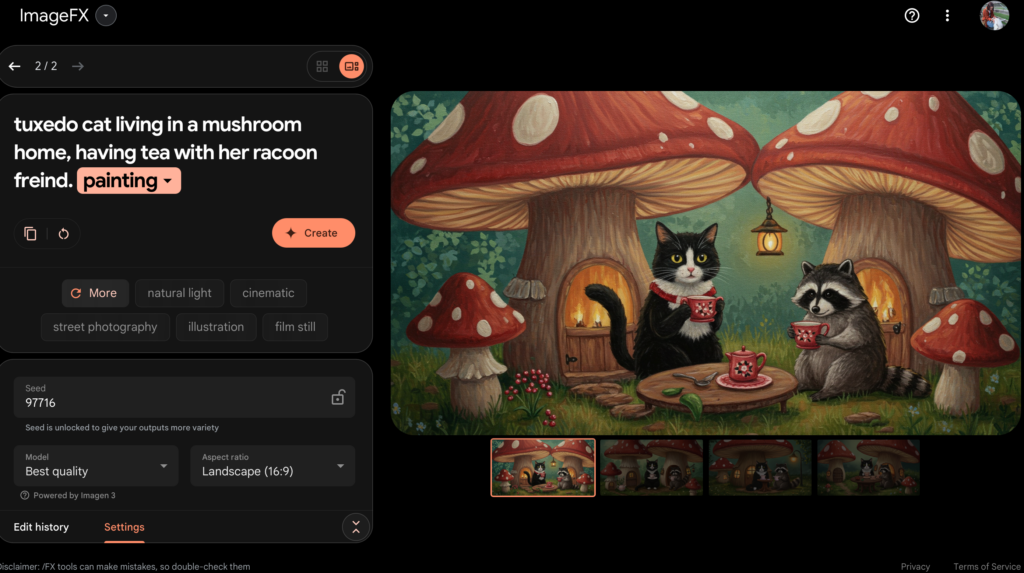
Task: Click the prompt text to edit it
Action: pos(166,152)
